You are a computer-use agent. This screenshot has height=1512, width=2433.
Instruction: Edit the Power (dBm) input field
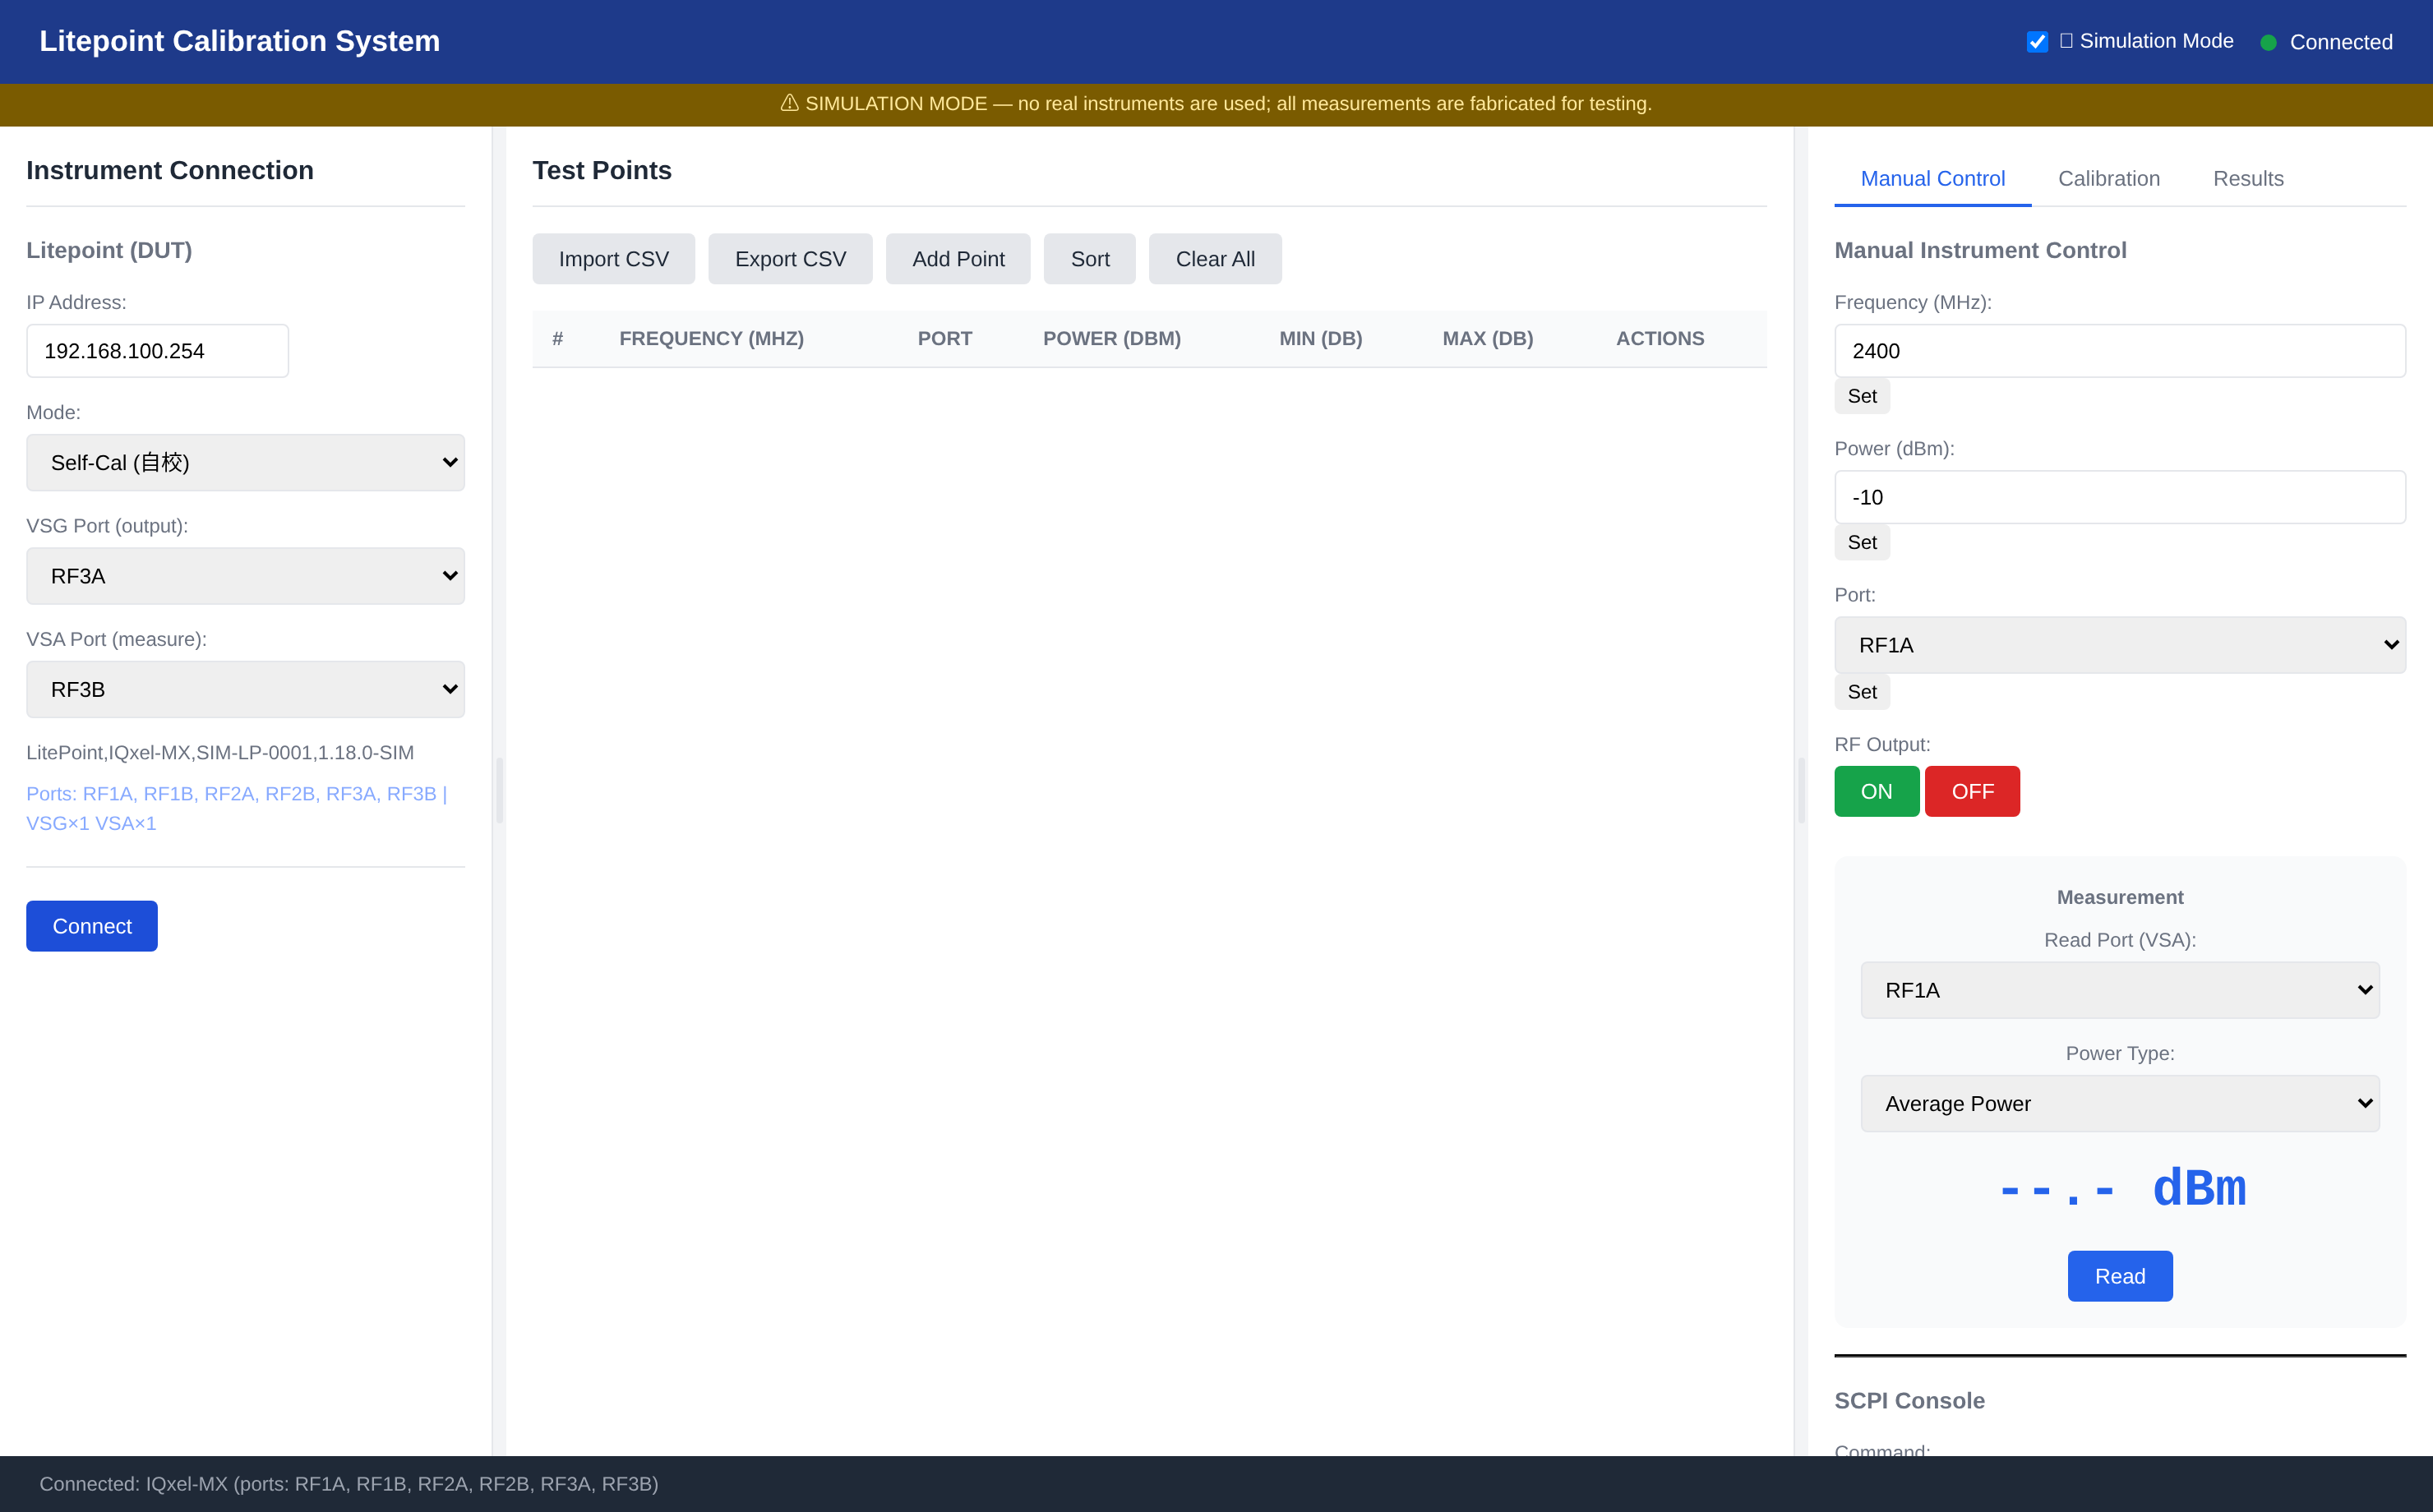tap(2120, 497)
